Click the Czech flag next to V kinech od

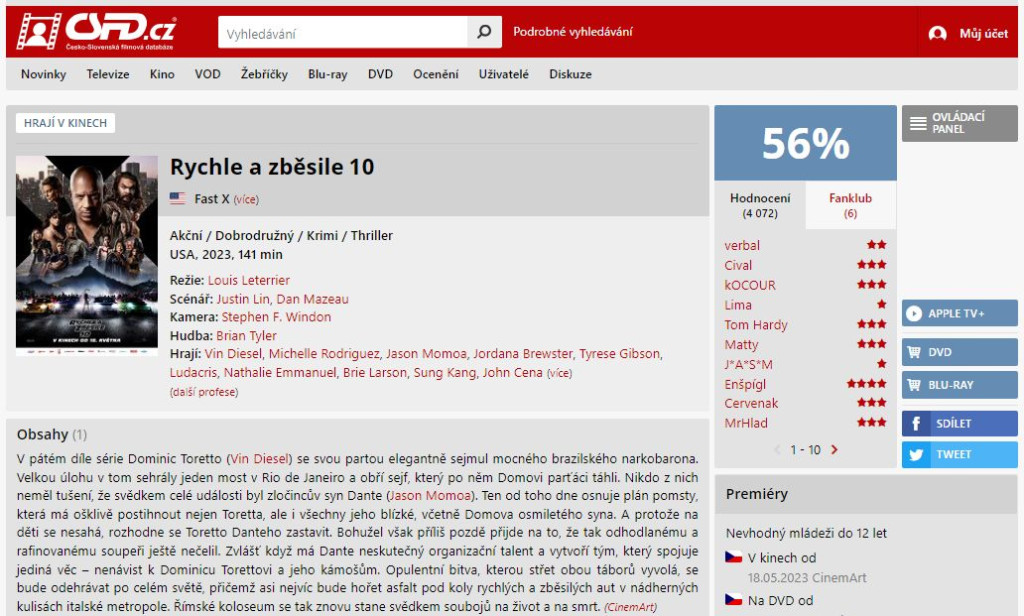(734, 557)
